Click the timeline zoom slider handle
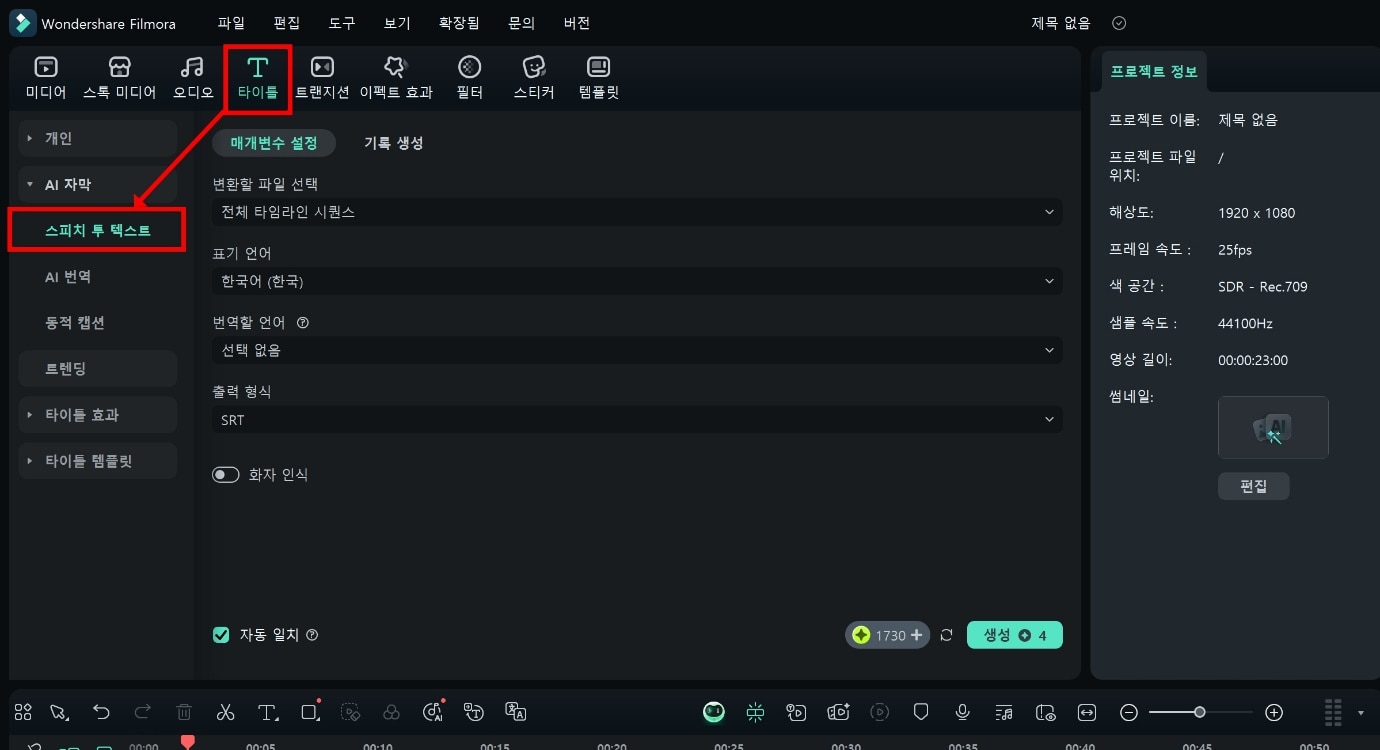 pyautogui.click(x=1199, y=712)
